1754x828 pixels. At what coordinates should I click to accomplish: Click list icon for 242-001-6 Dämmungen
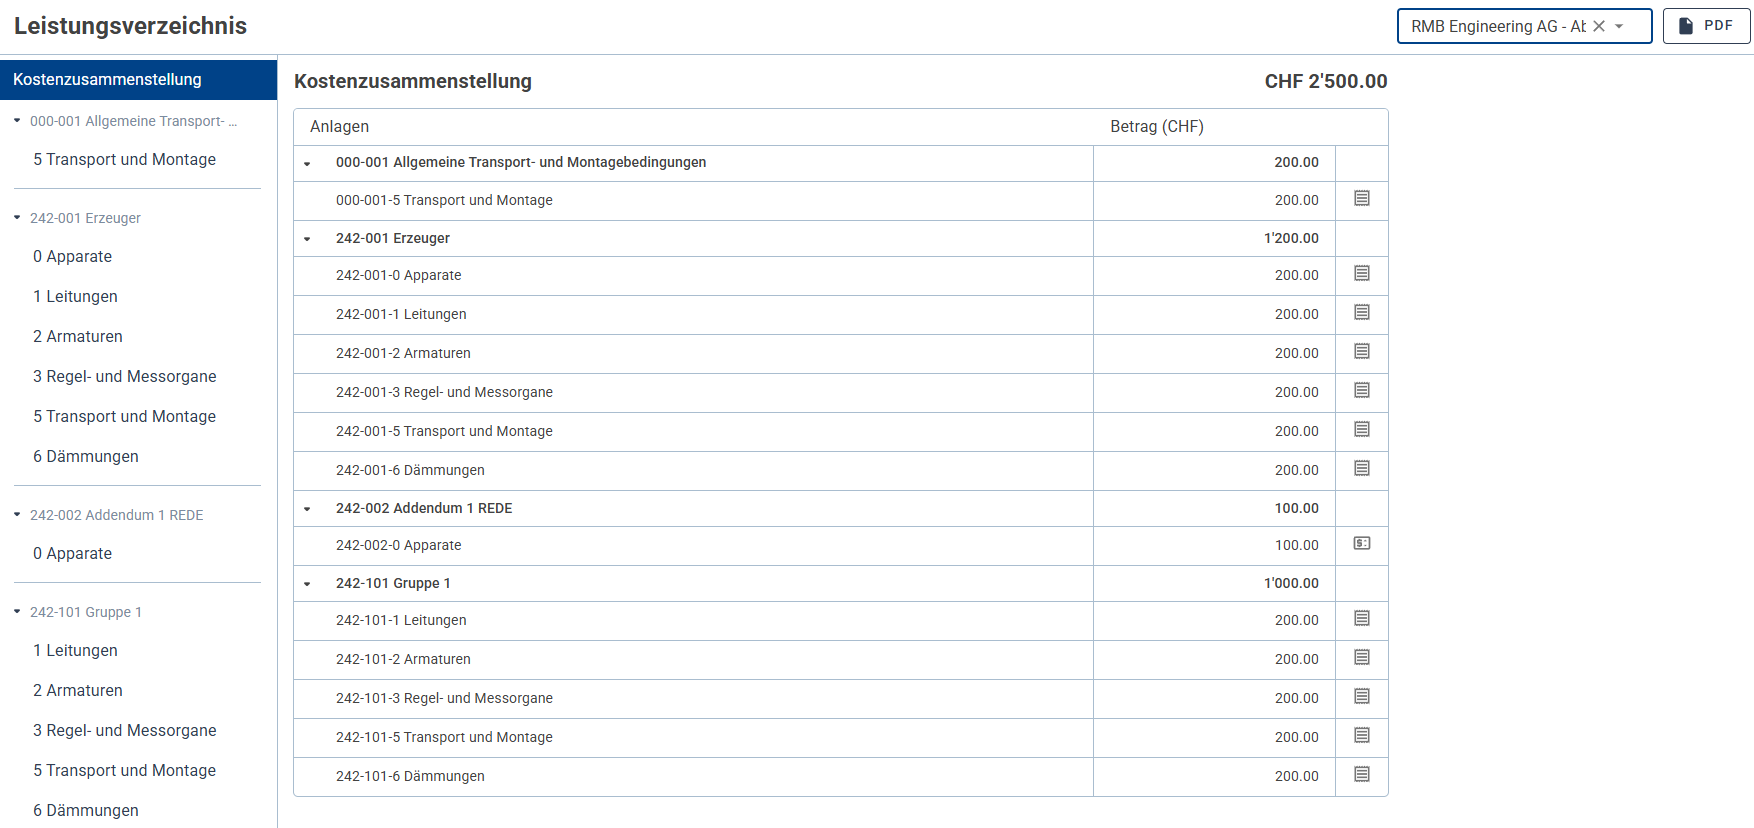[1361, 468]
